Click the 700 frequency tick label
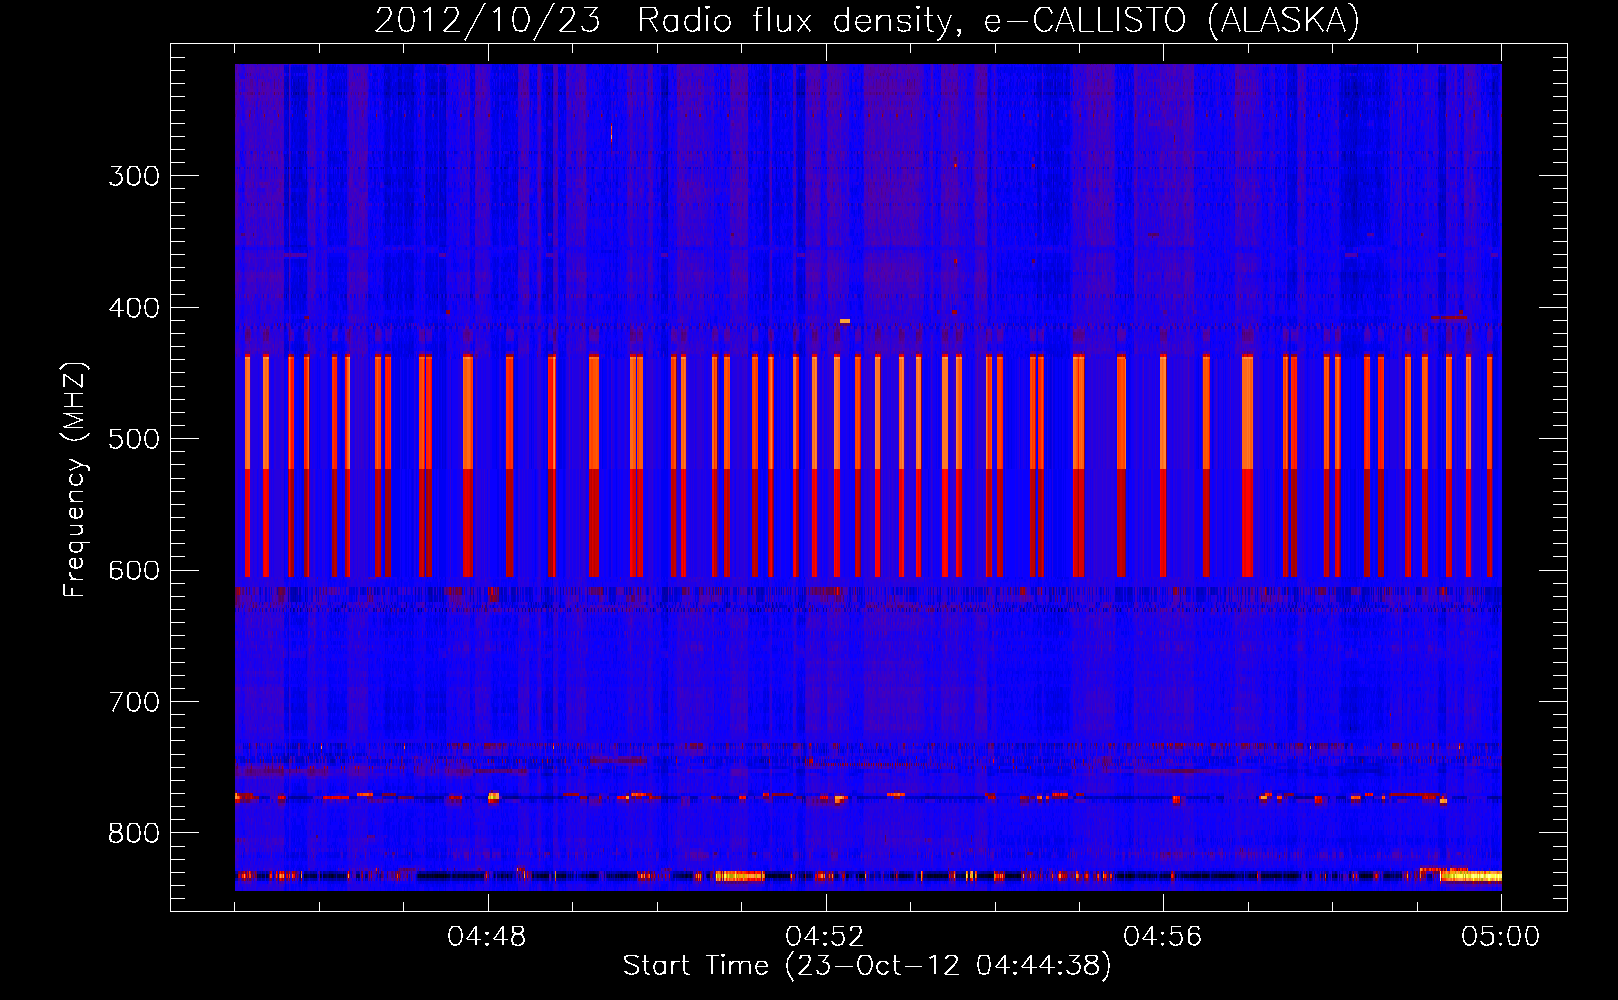This screenshot has height=1000, width=1618. [x=134, y=702]
